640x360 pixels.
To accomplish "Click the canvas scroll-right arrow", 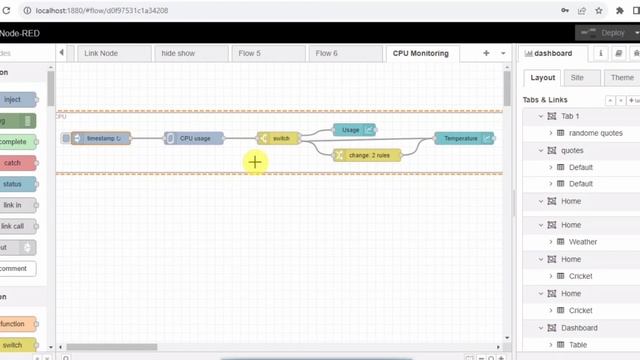I will [x=498, y=347].
